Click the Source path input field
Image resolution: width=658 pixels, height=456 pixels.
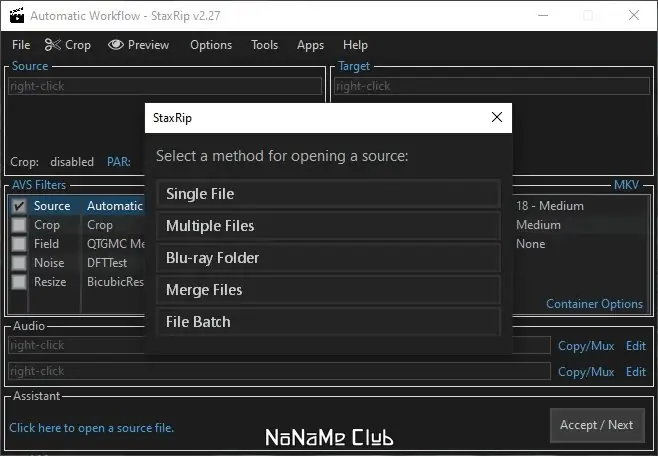point(165,86)
